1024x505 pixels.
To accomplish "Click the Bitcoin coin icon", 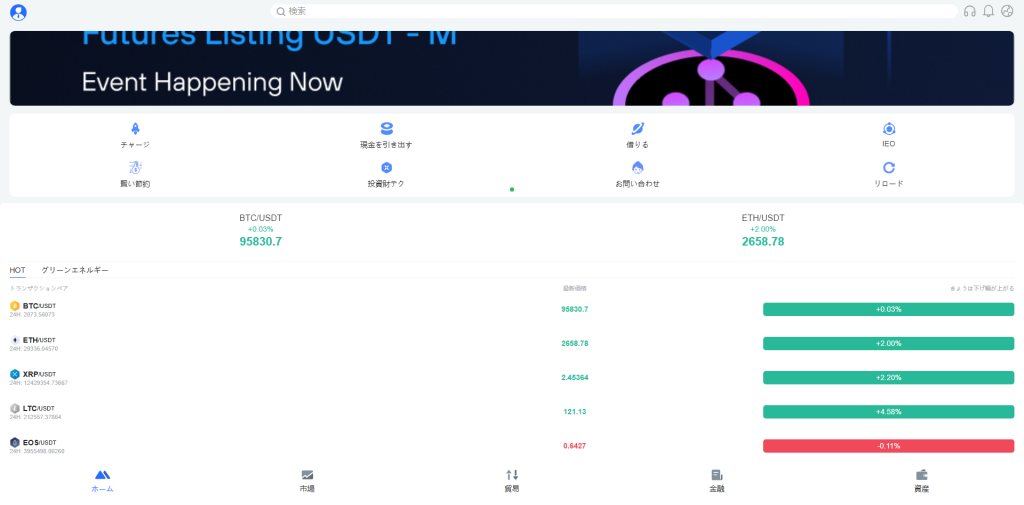I will tap(15, 306).
